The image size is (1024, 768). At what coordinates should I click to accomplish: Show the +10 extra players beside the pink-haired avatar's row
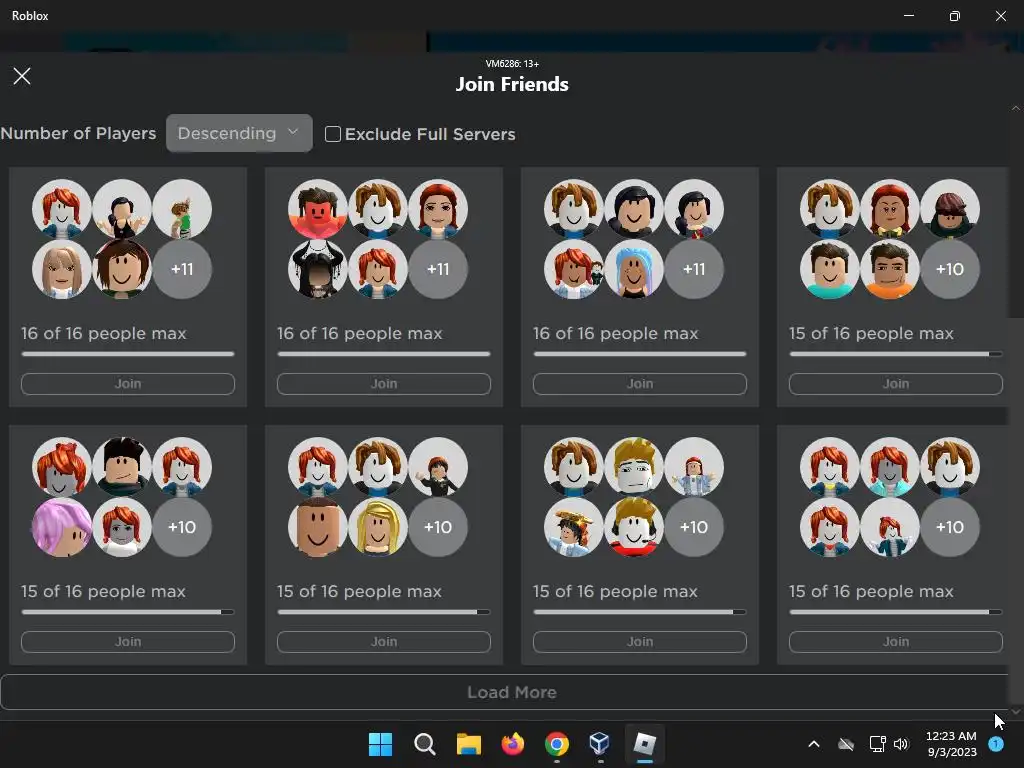pos(182,527)
